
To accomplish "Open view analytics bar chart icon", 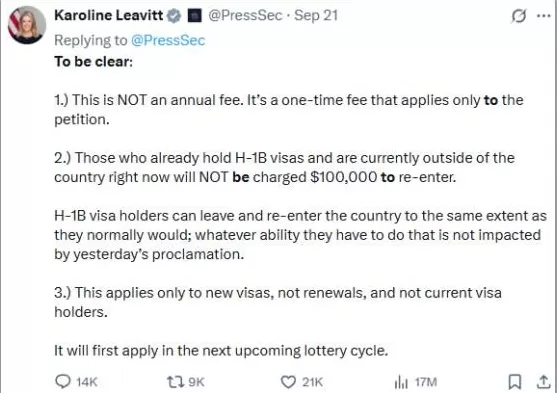I will [x=401, y=382].
